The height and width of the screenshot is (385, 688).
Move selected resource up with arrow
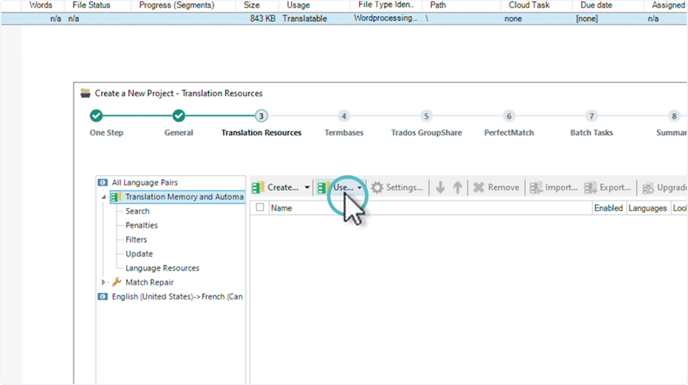[457, 187]
